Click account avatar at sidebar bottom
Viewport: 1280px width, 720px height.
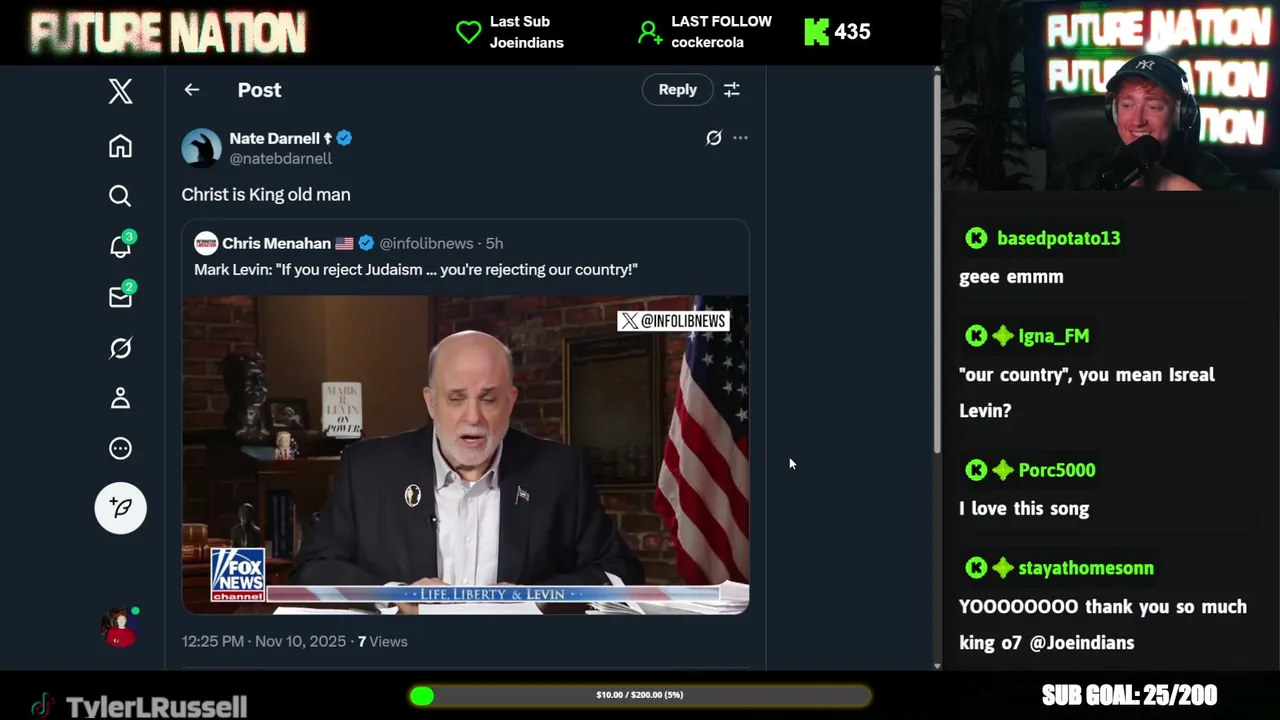[120, 628]
